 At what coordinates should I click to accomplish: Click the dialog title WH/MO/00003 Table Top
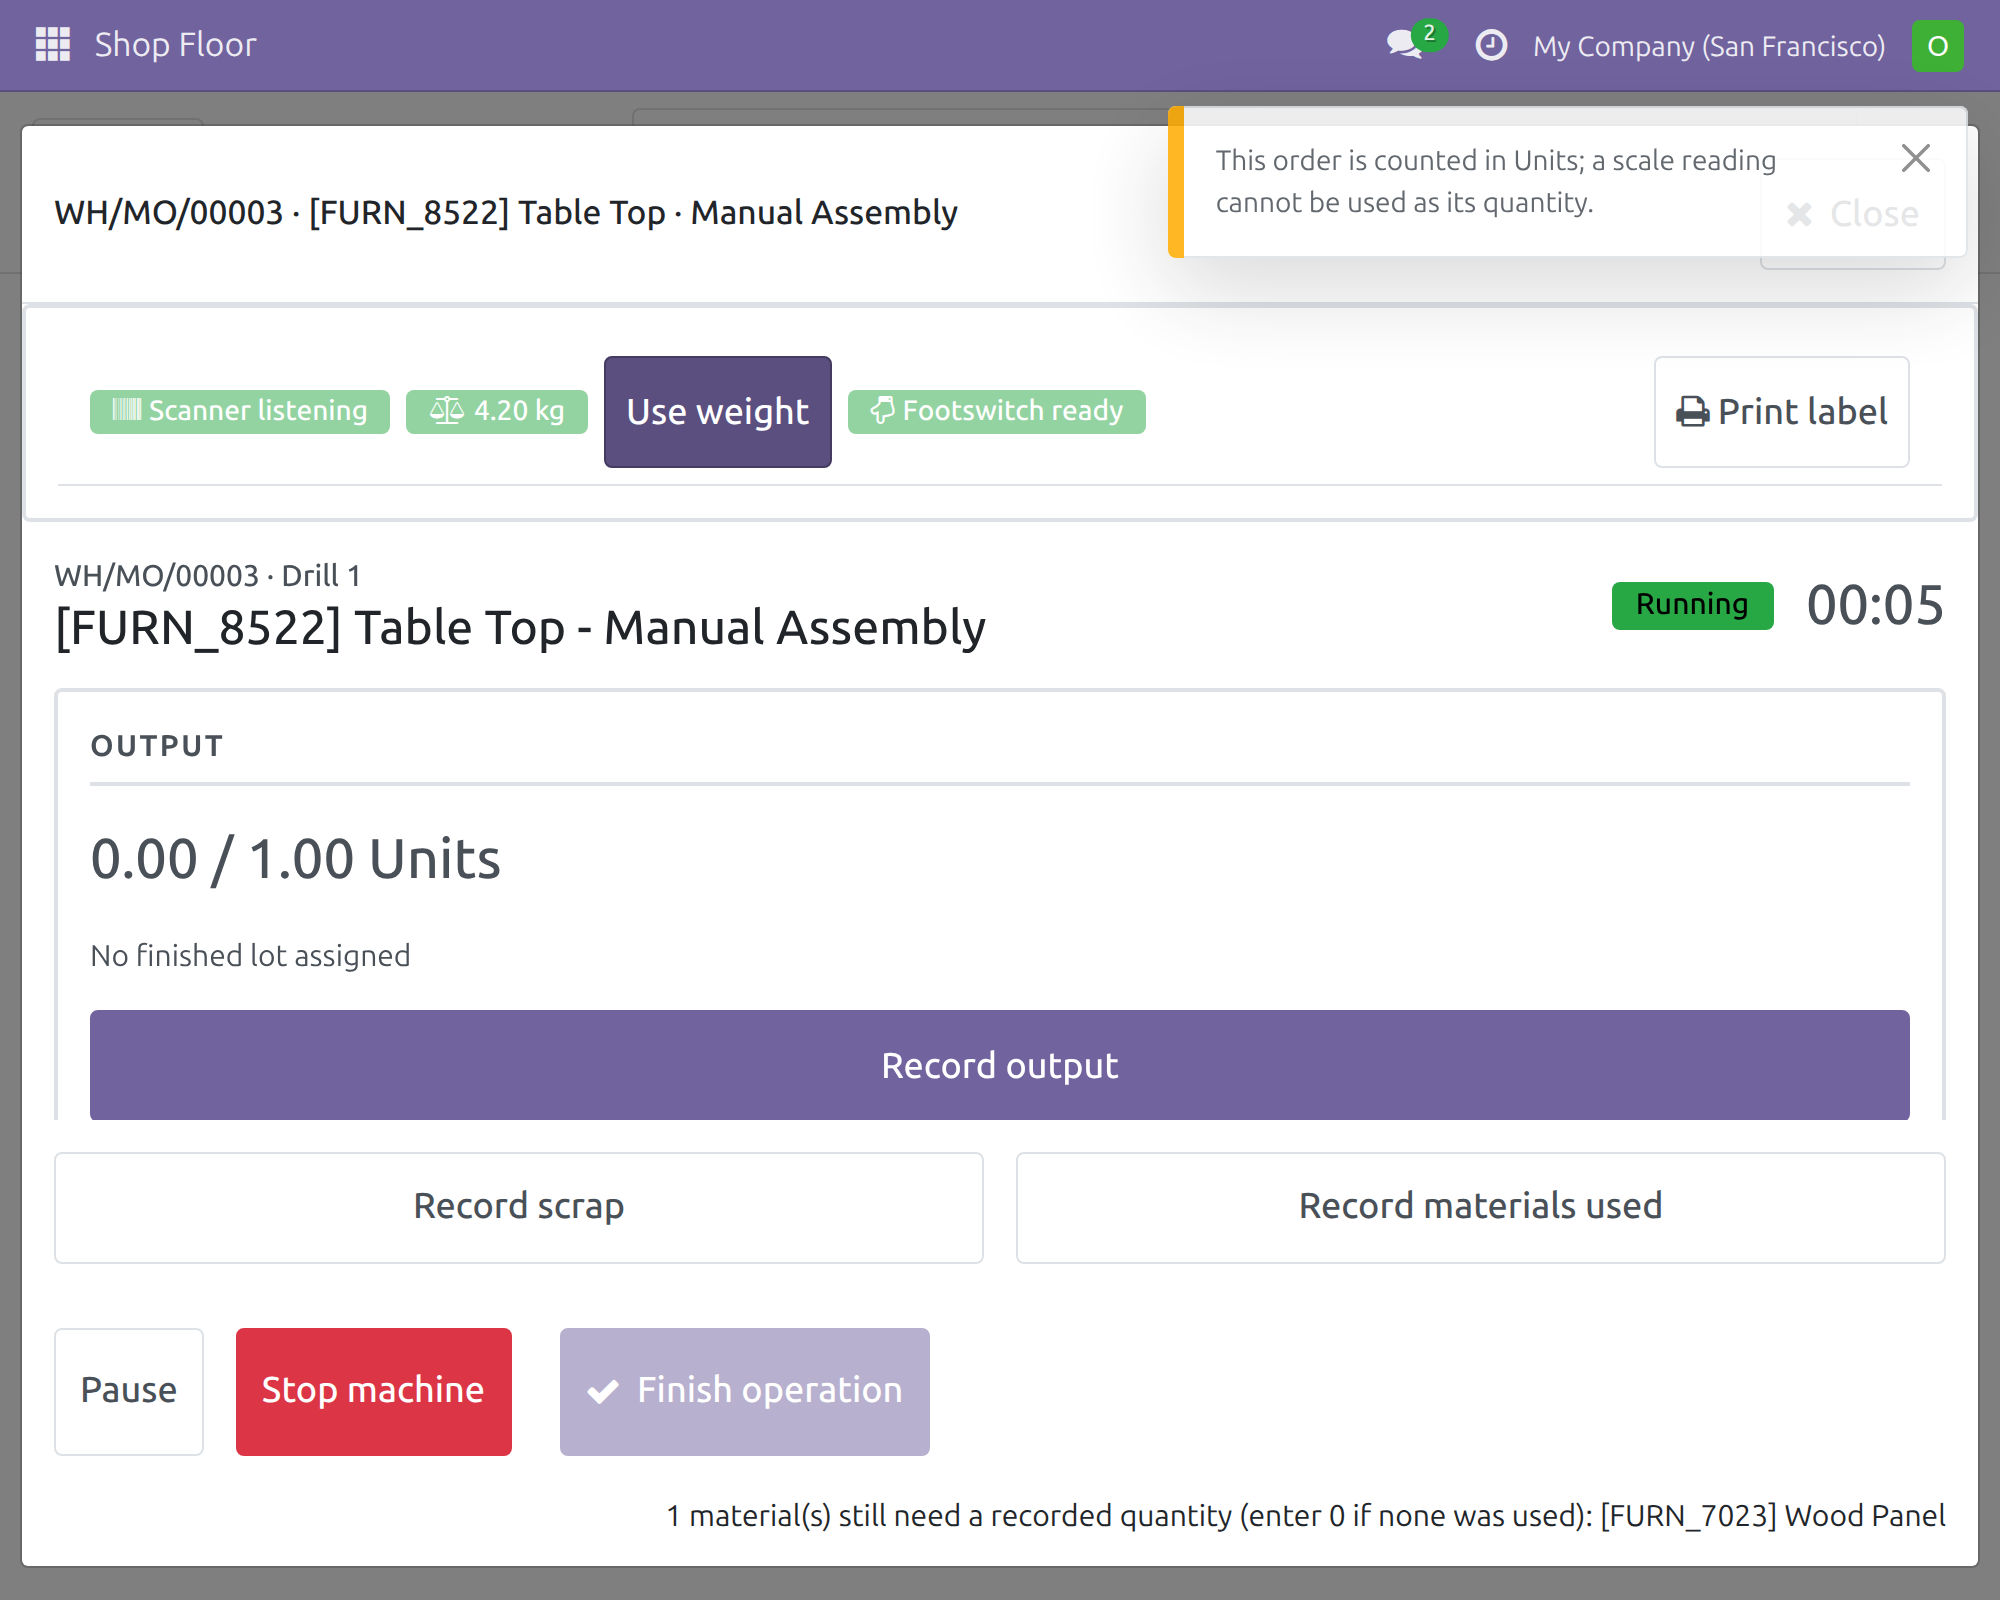point(506,213)
